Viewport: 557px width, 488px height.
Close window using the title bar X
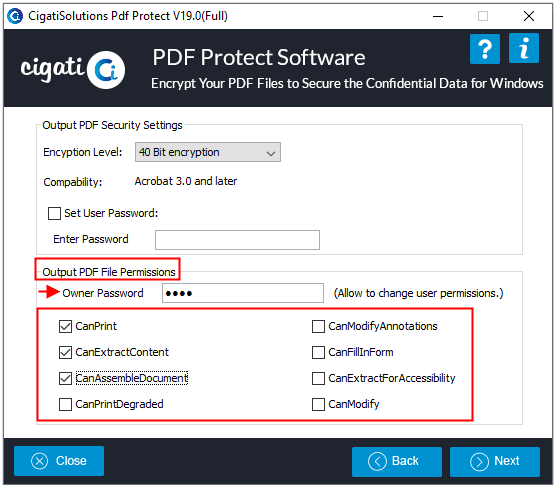coord(529,16)
